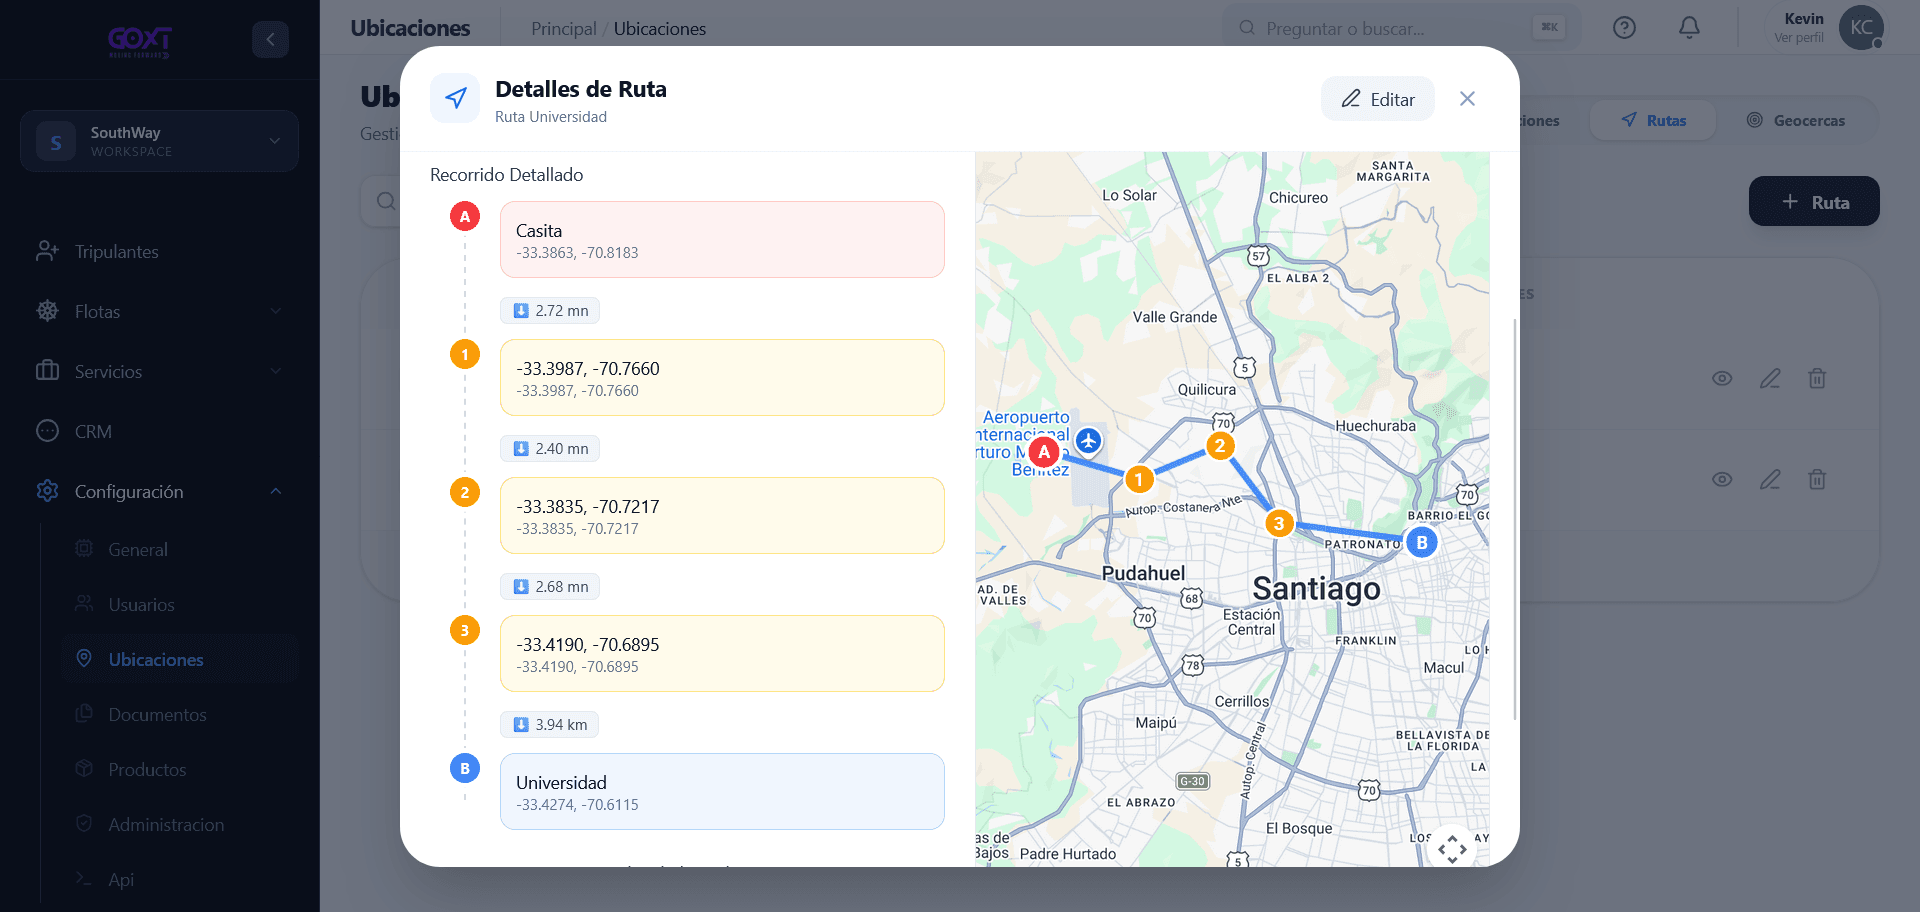Open Ubicaciones under Configuración
Image resolution: width=1920 pixels, height=912 pixels.
click(x=180, y=660)
